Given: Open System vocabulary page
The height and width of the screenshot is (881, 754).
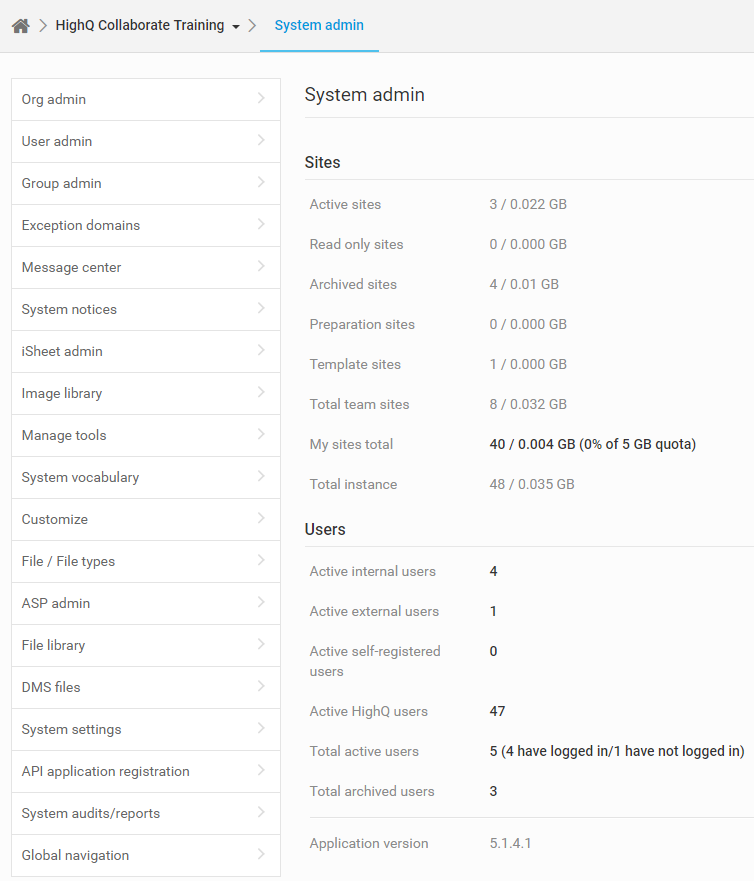Looking at the screenshot, I should (80, 477).
